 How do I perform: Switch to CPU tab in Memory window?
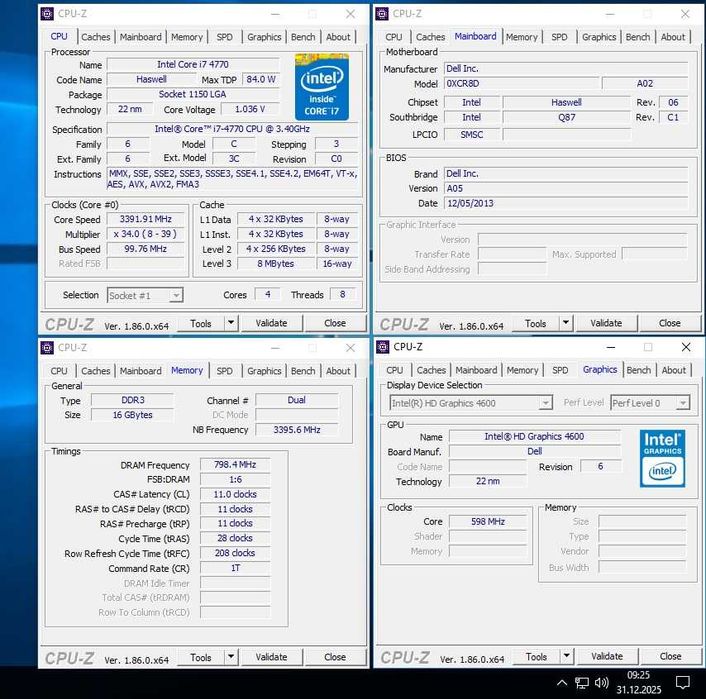coord(59,371)
